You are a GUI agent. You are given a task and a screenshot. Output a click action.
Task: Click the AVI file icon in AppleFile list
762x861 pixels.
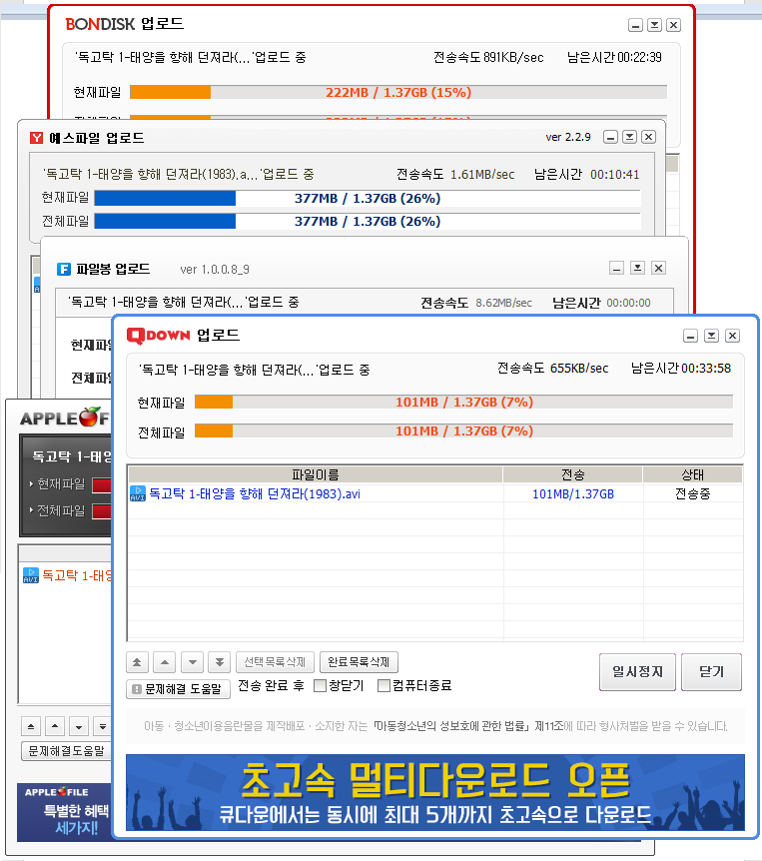[x=30, y=576]
